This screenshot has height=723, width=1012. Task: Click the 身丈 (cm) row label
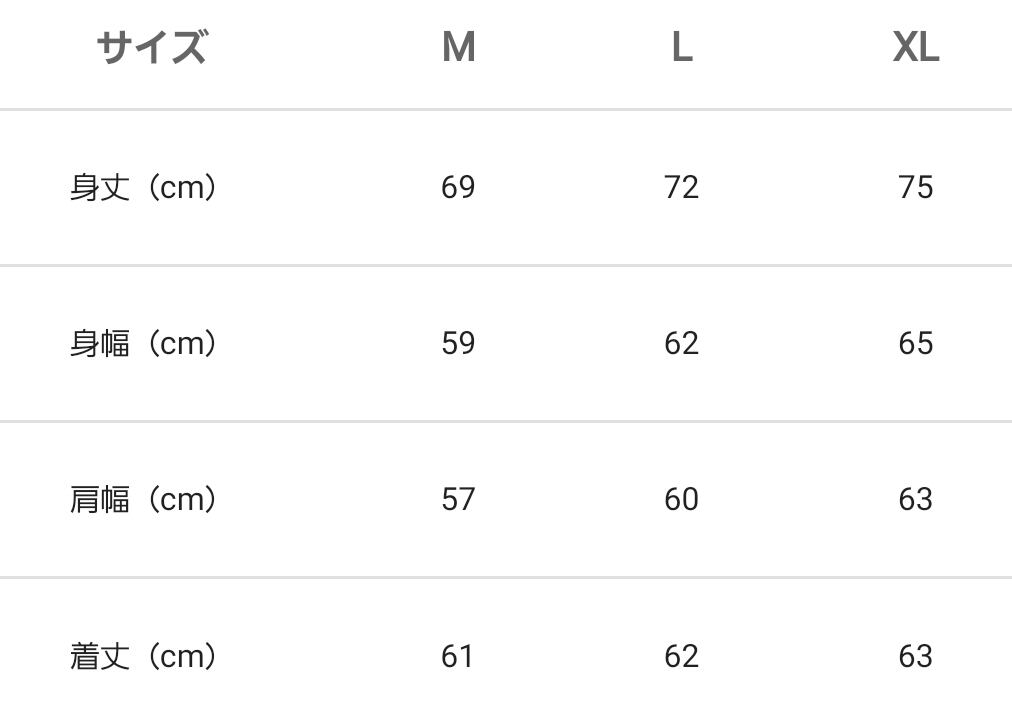[x=144, y=187]
